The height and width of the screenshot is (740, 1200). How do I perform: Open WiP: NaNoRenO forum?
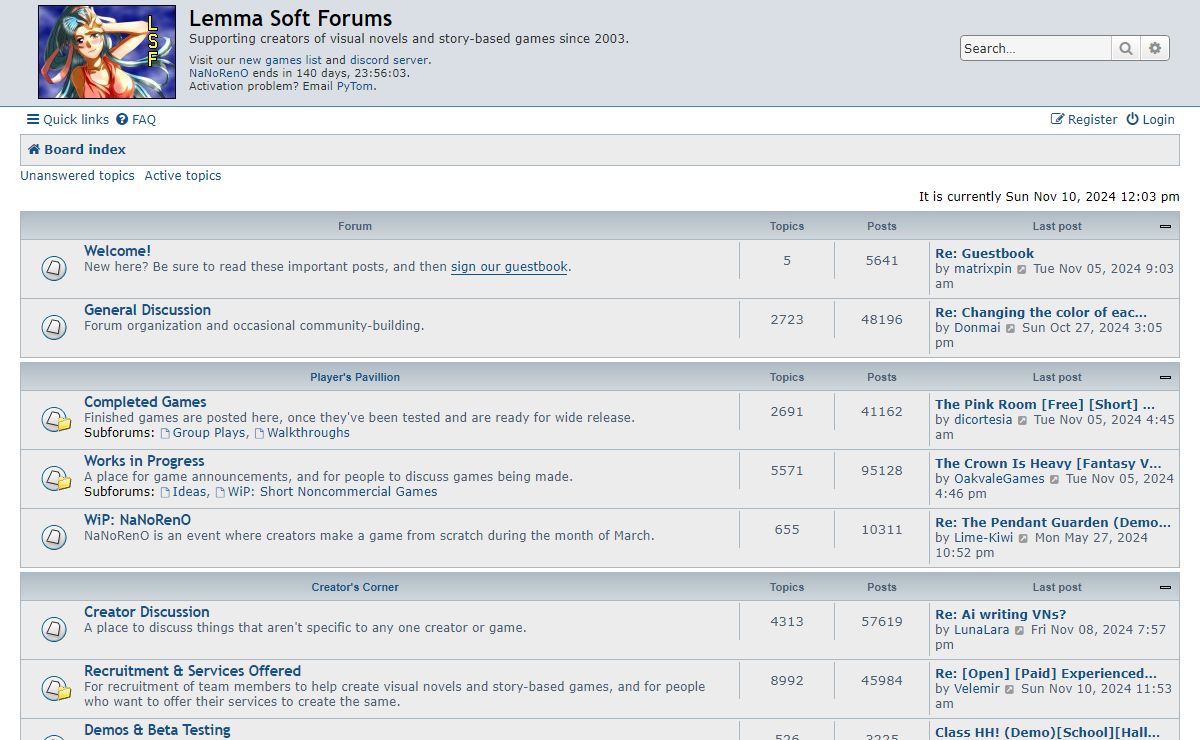pyautogui.click(x=137, y=520)
